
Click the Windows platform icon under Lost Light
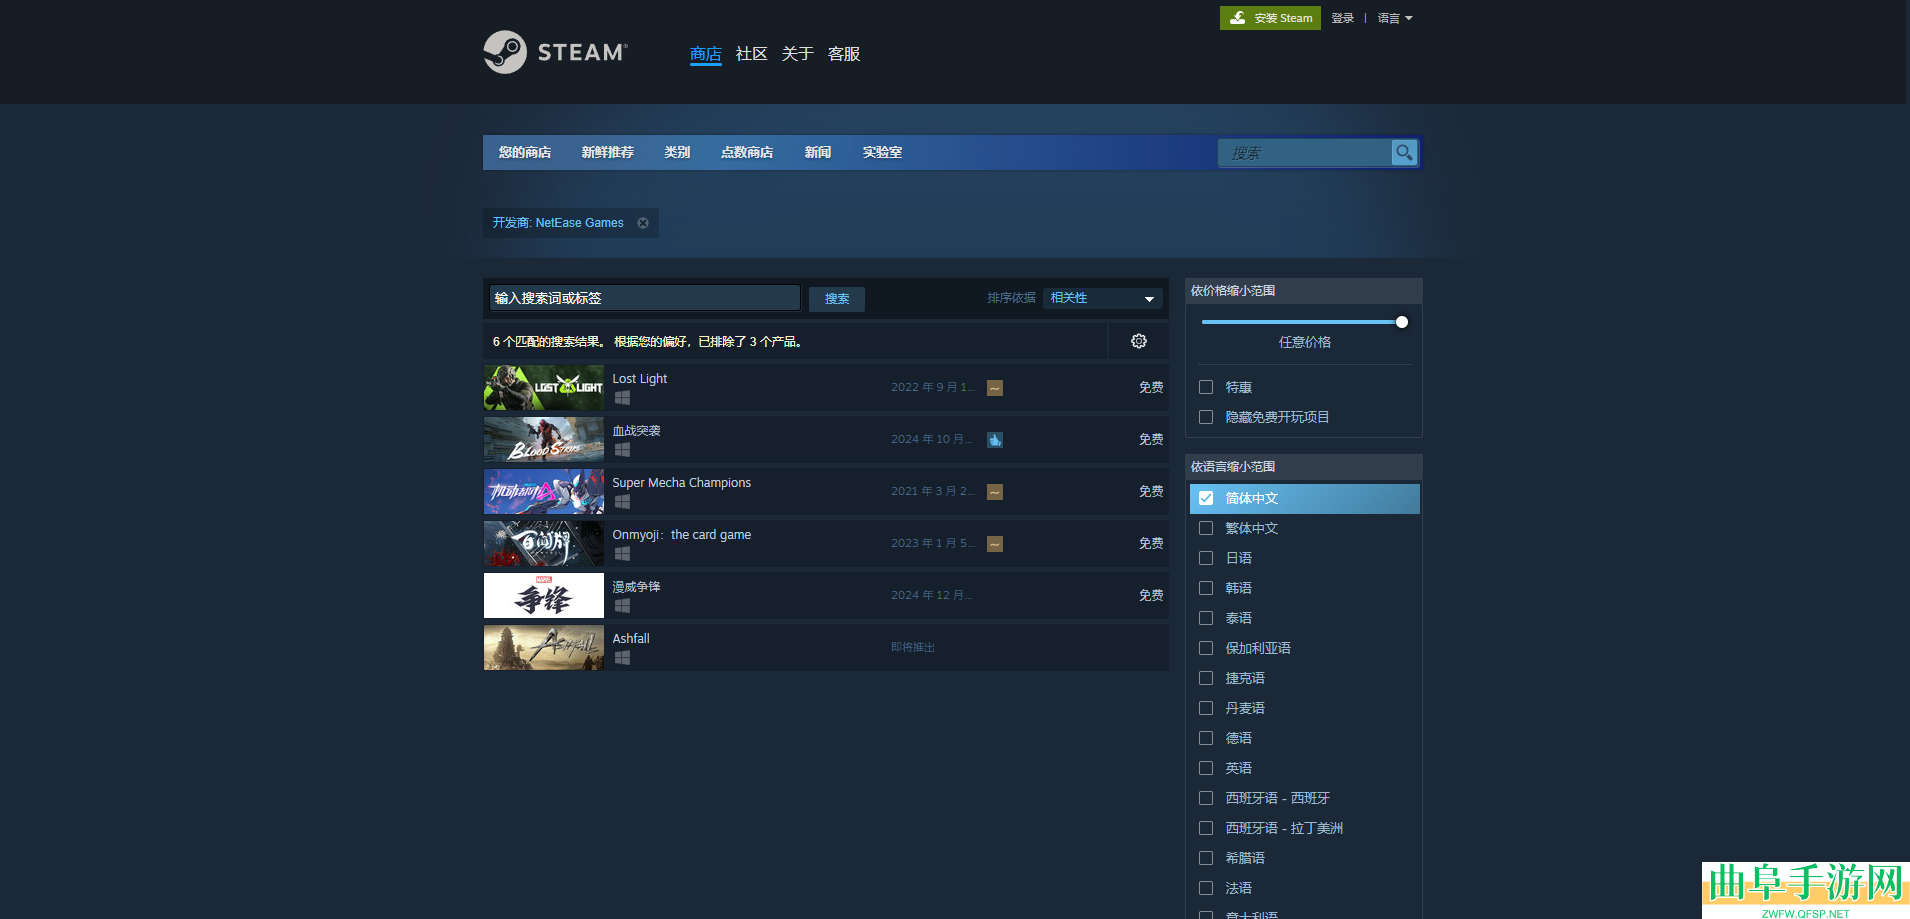pos(622,398)
